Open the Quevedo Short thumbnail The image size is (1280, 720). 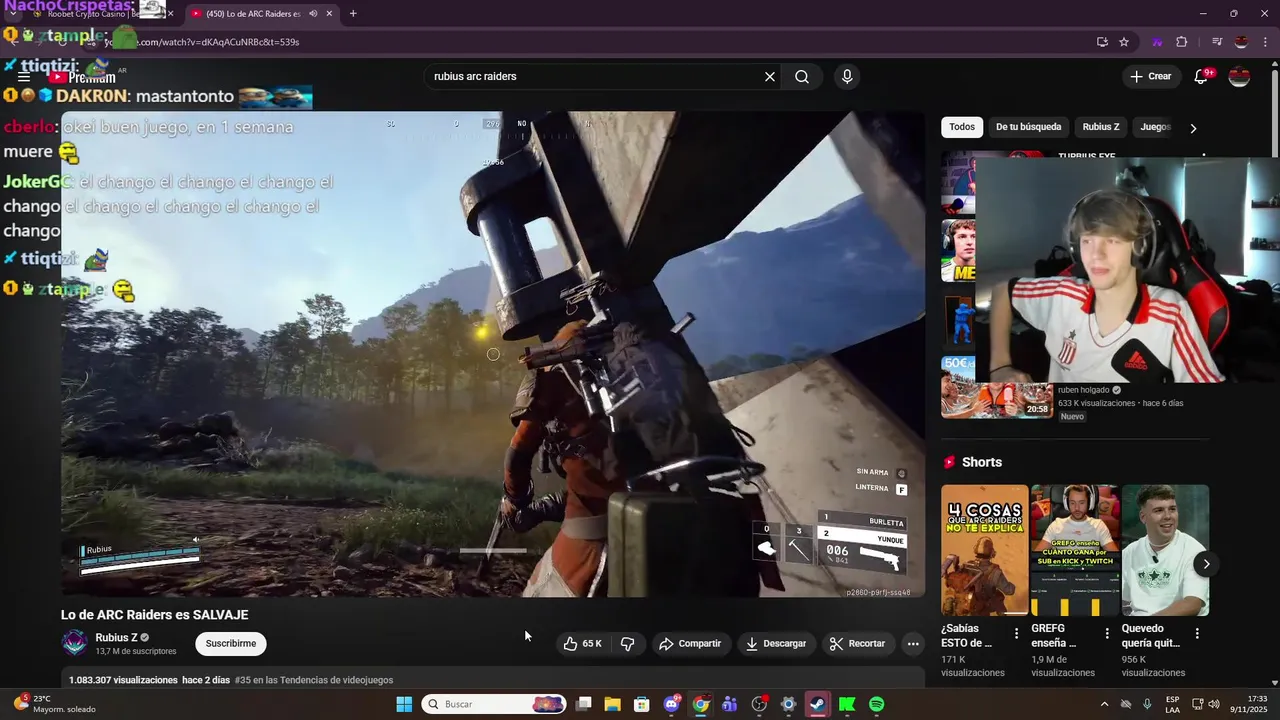tap(1165, 550)
